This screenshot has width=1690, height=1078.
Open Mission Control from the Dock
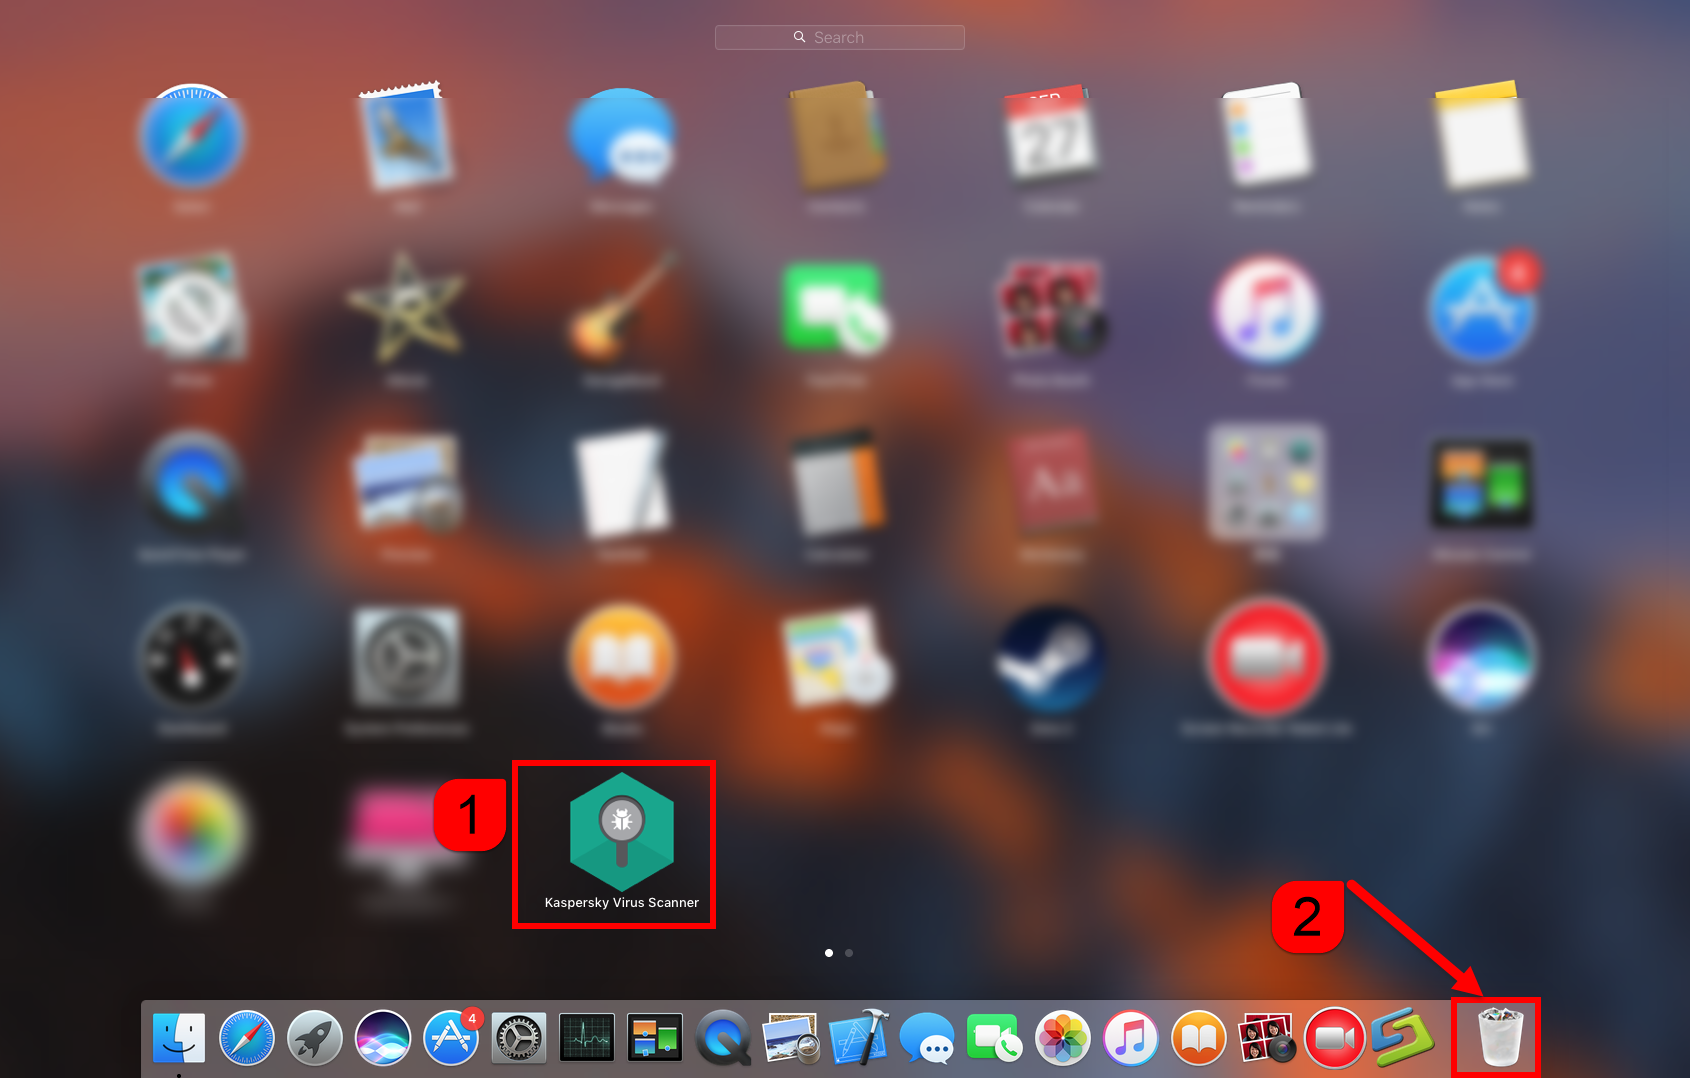point(655,1038)
